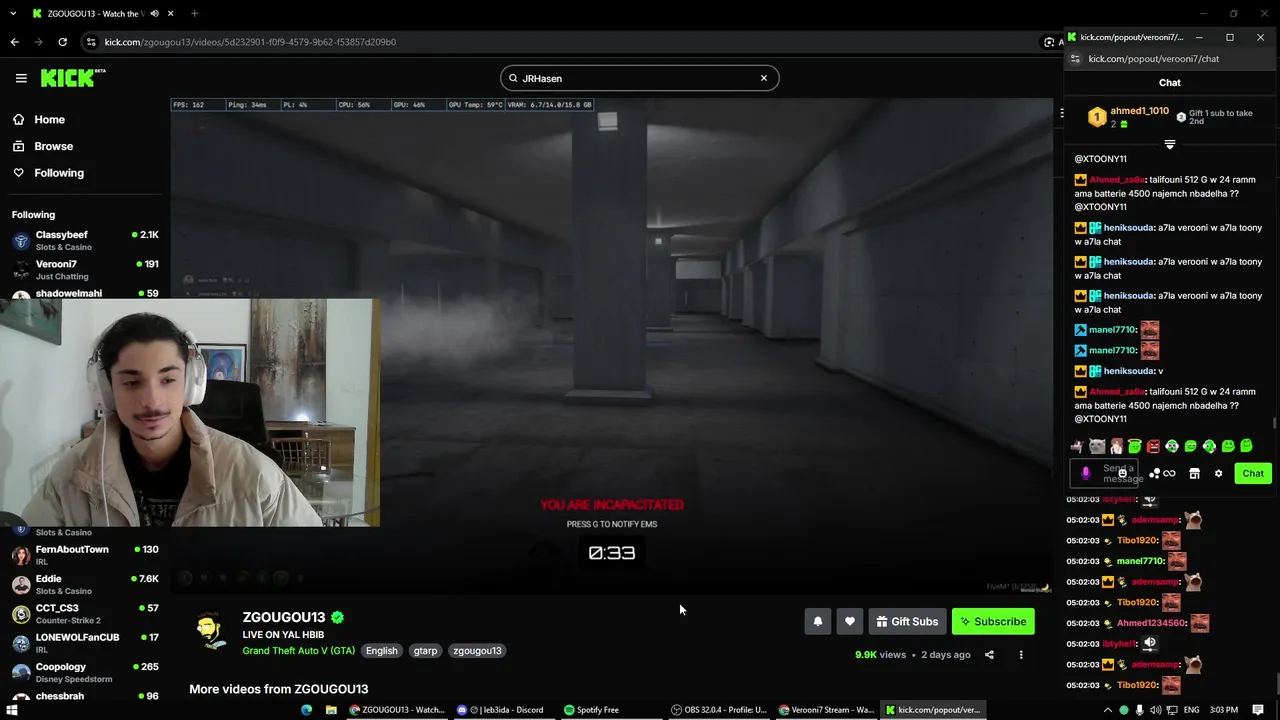Screen dimensions: 1280x720
Task: Open emoji picker in chat input
Action: (x=1123, y=473)
